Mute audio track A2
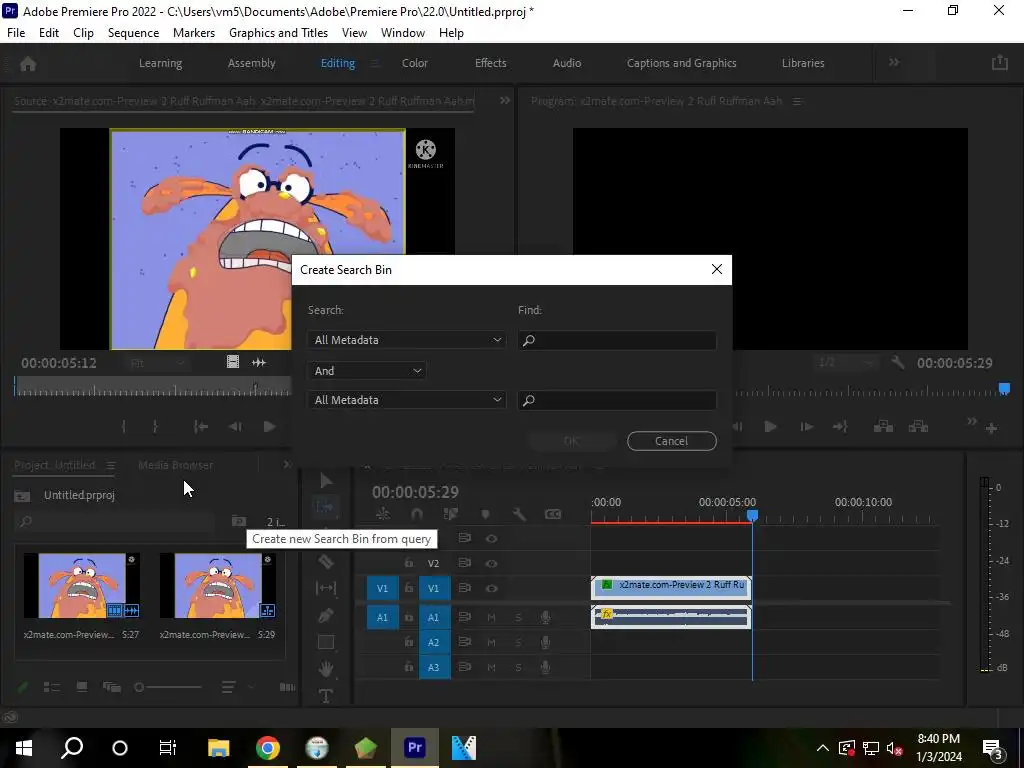 pos(491,643)
